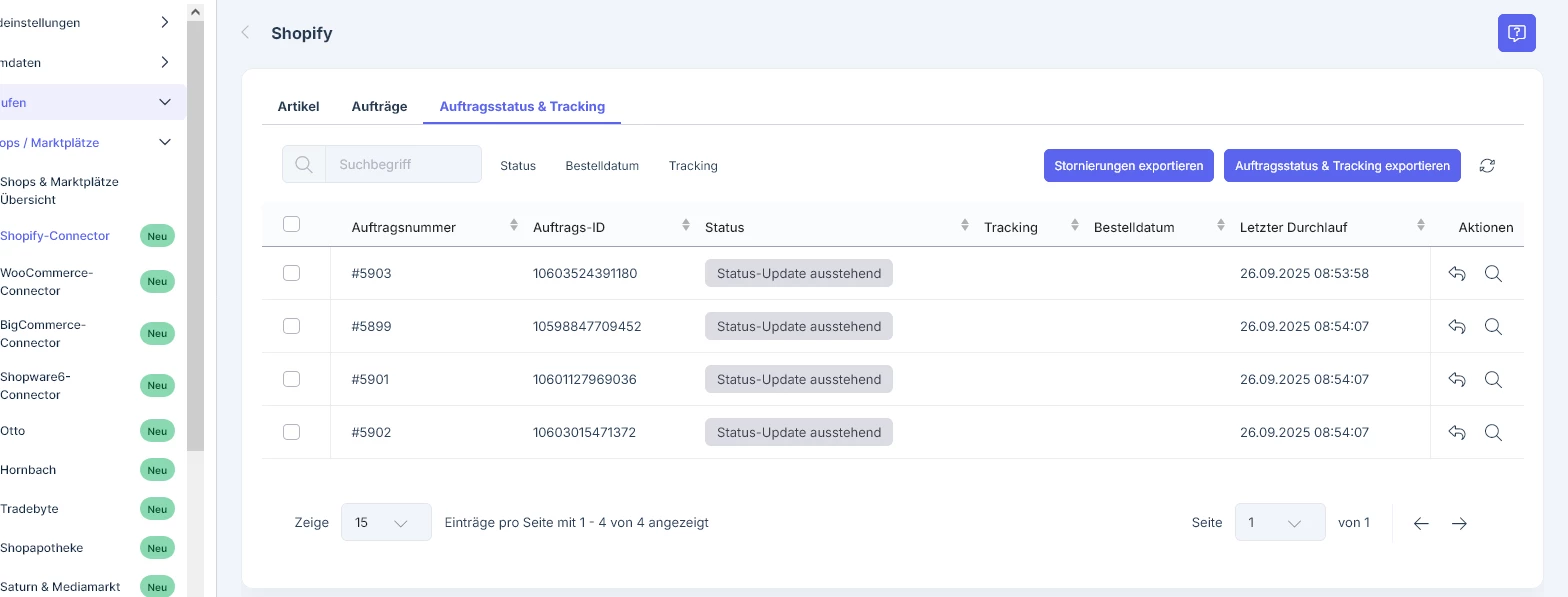The image size is (1568, 597).
Task: Go to previous page with left arrow
Action: 1421,523
